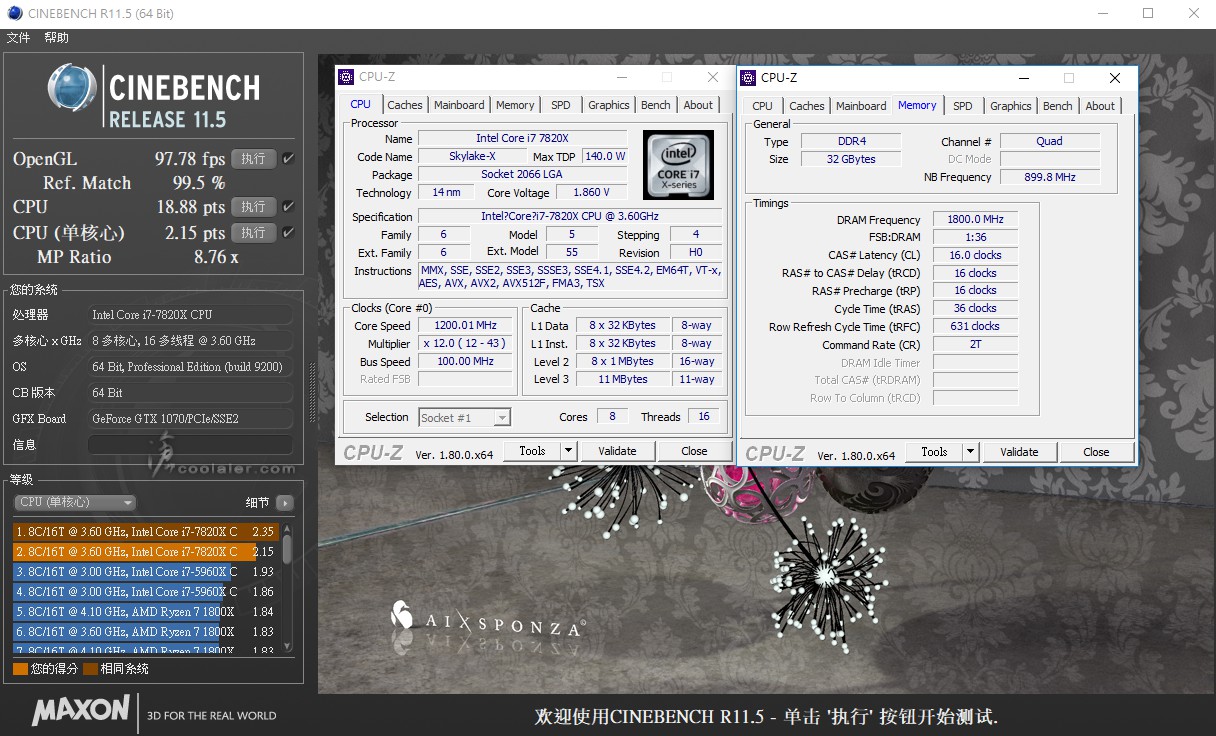
Task: Click the CPU-Z icon in left window title
Action: (346, 77)
